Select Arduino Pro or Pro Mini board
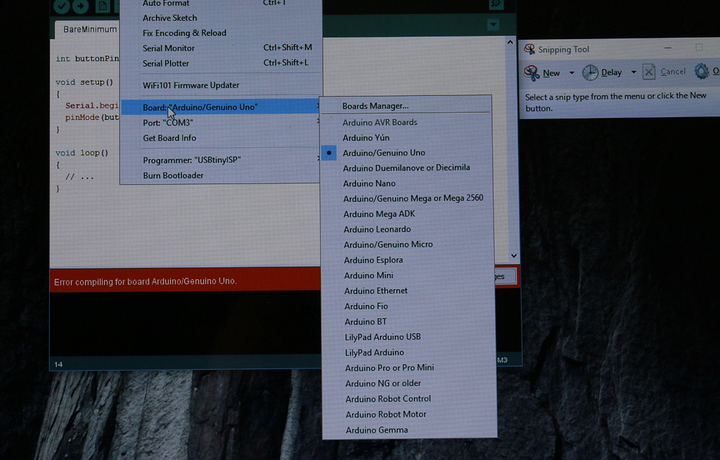The width and height of the screenshot is (720, 460). tap(389, 368)
